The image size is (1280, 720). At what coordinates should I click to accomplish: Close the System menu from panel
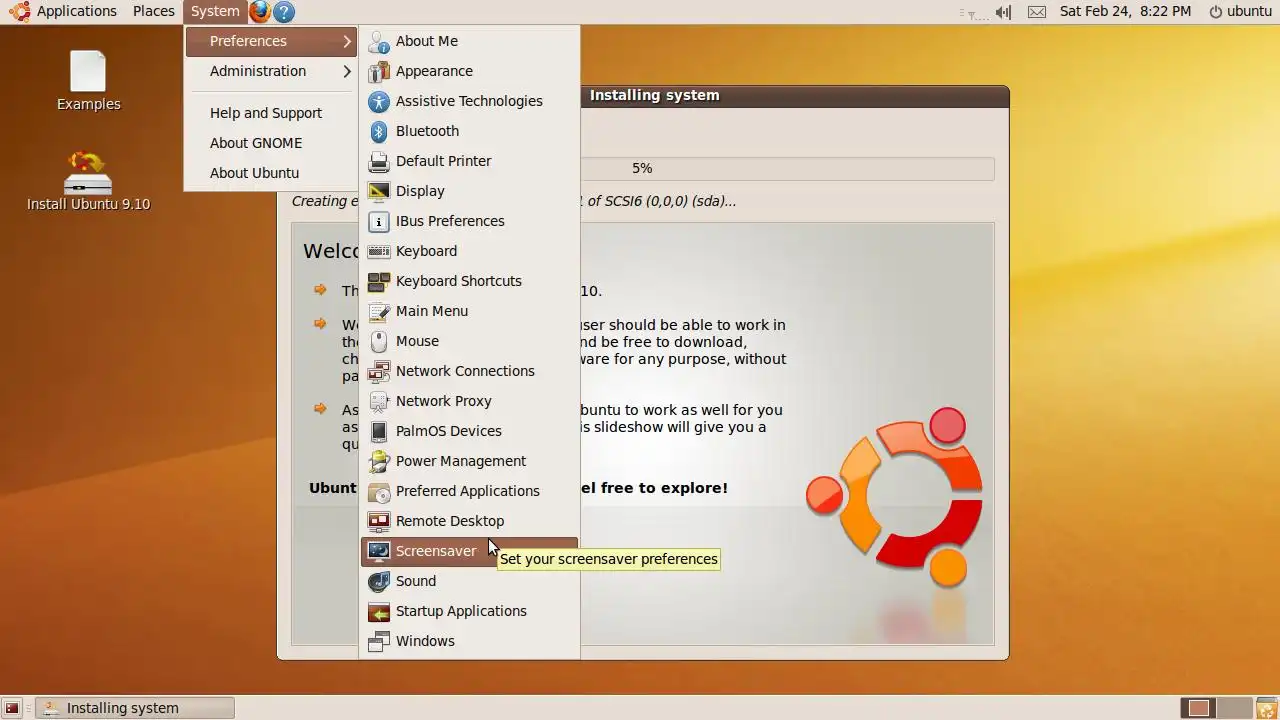(215, 11)
